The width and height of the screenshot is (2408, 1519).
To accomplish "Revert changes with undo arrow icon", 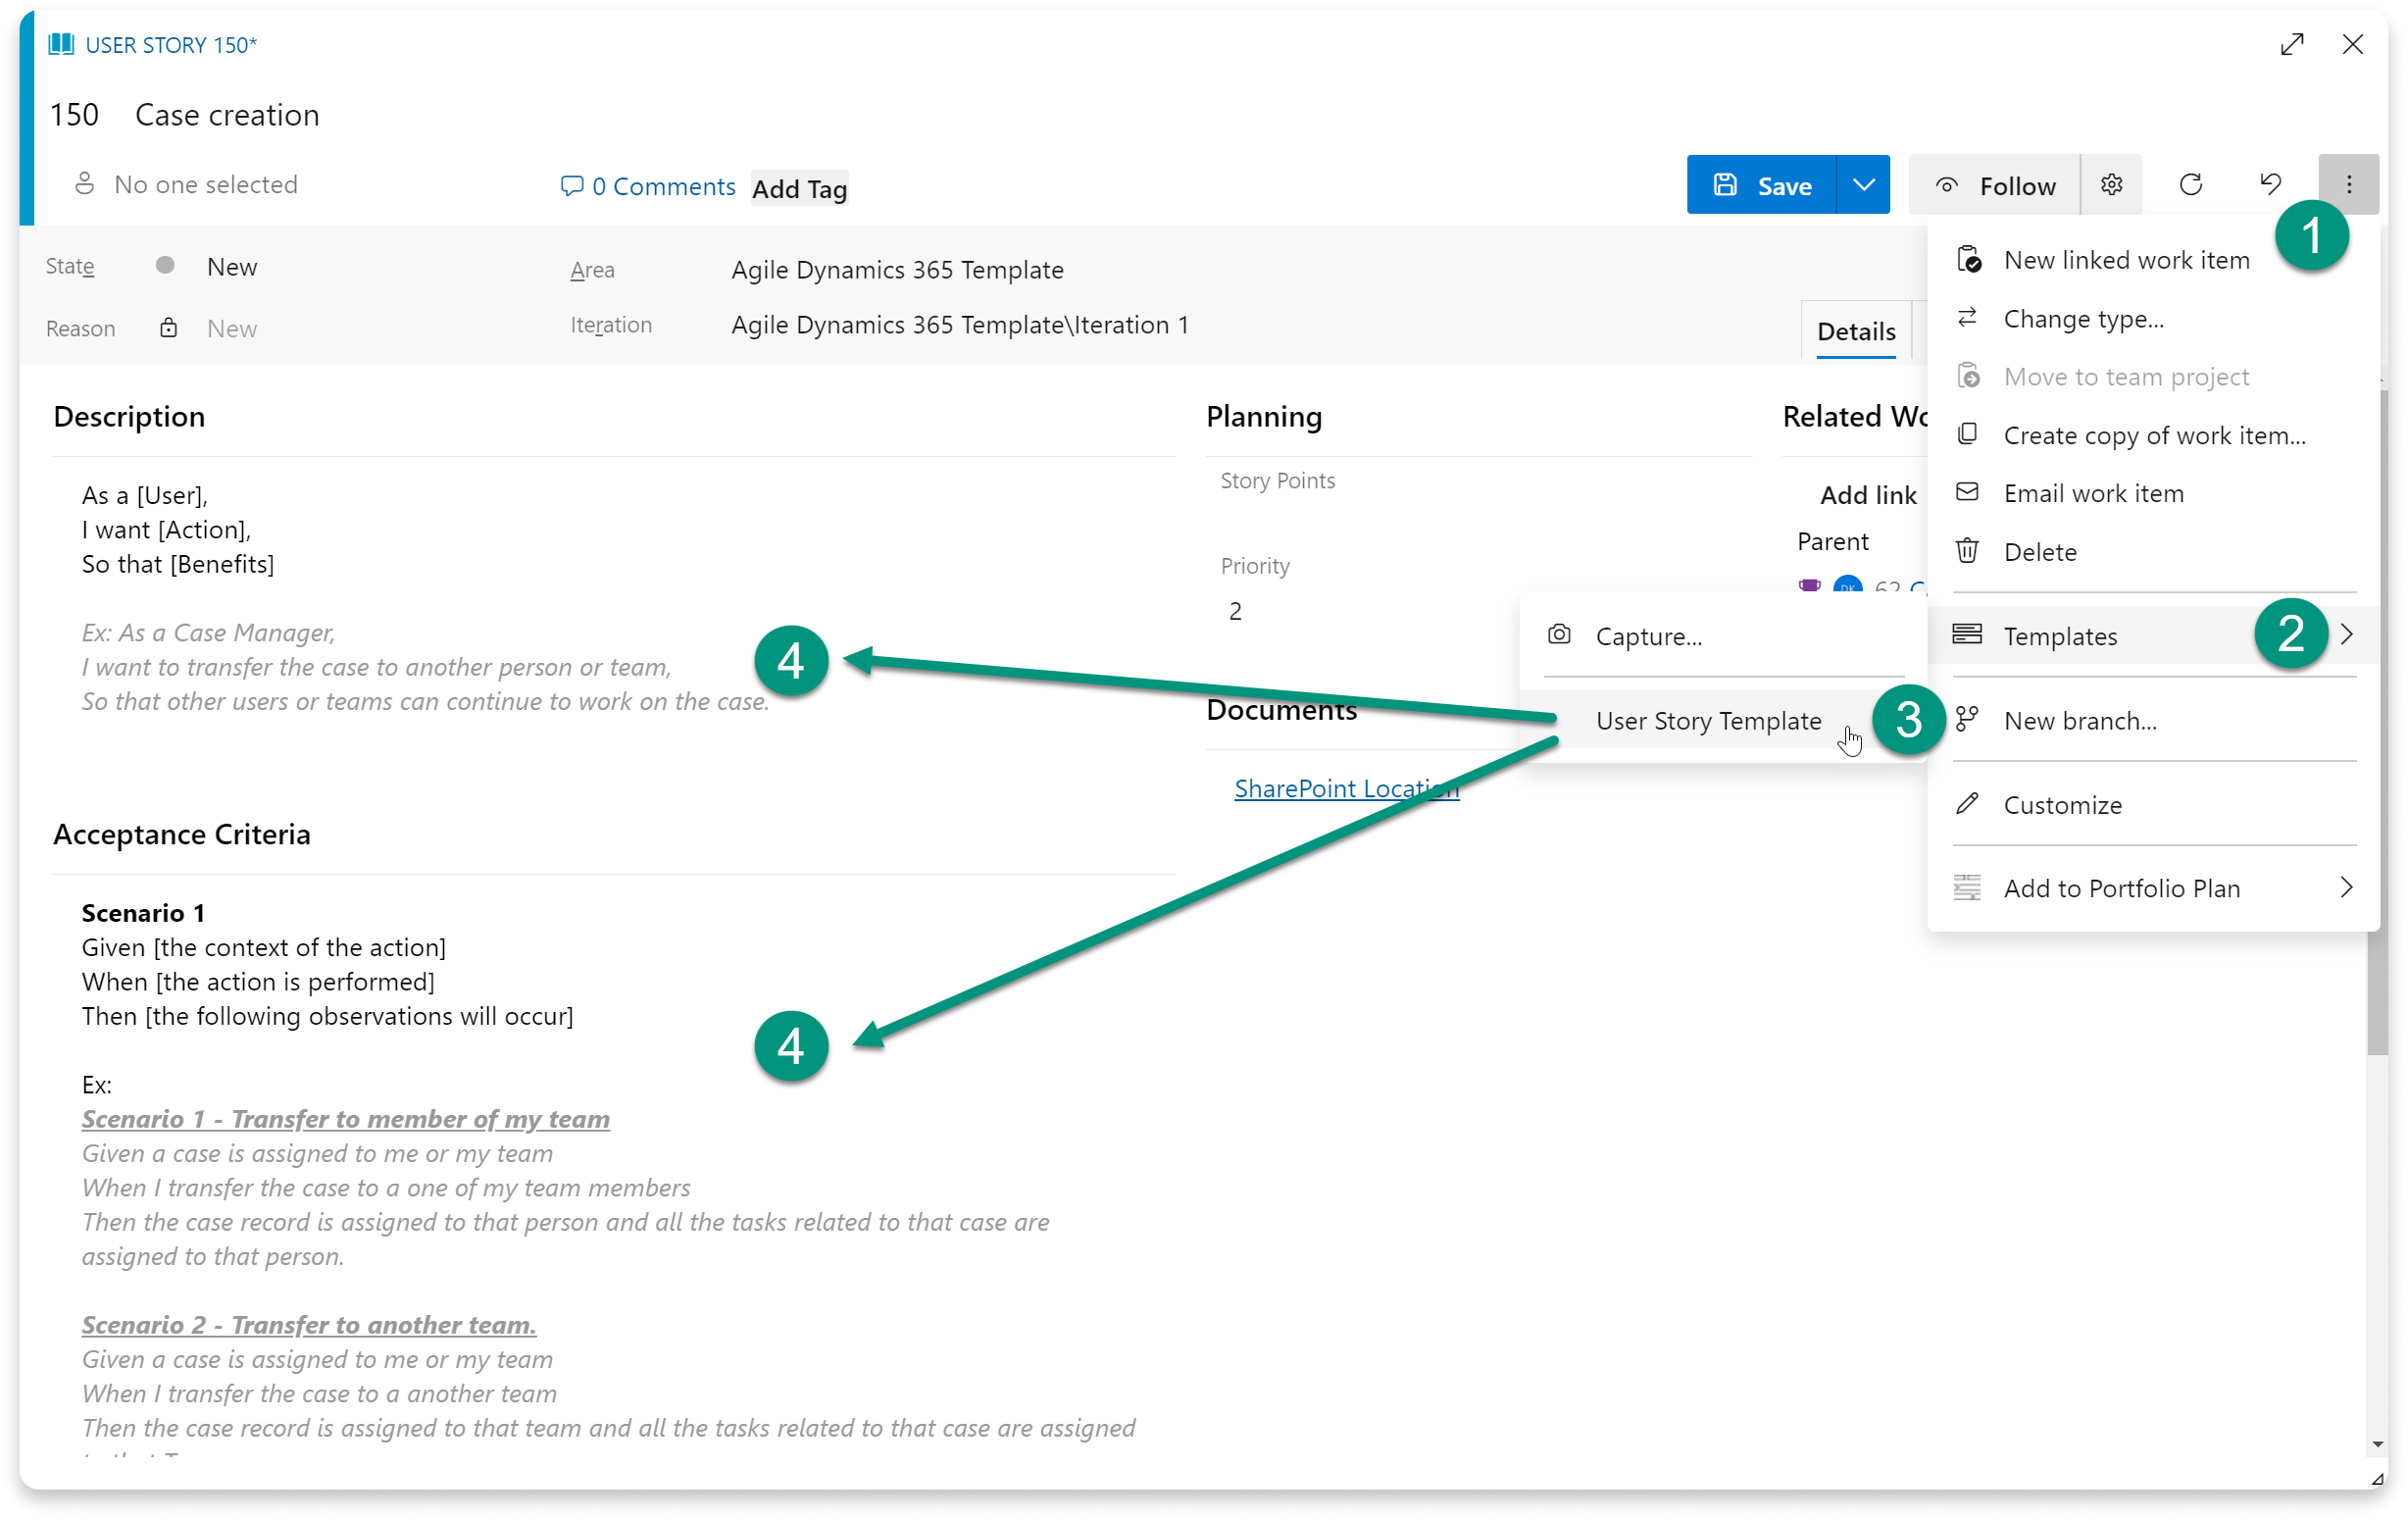I will pyautogui.click(x=2270, y=185).
